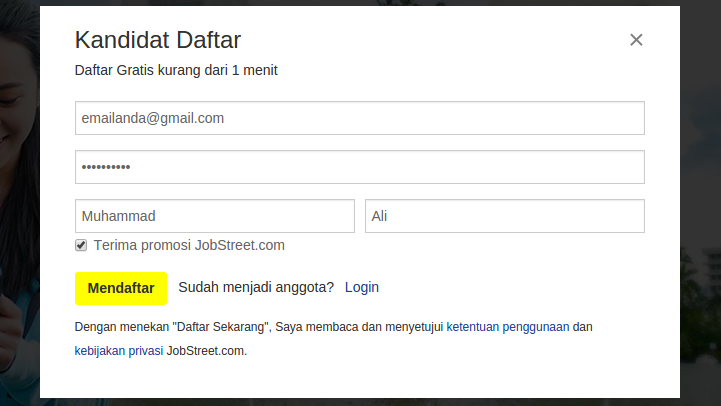Click the 'Terima promosi JobStreet.com' label
The height and width of the screenshot is (406, 721).
(x=189, y=246)
